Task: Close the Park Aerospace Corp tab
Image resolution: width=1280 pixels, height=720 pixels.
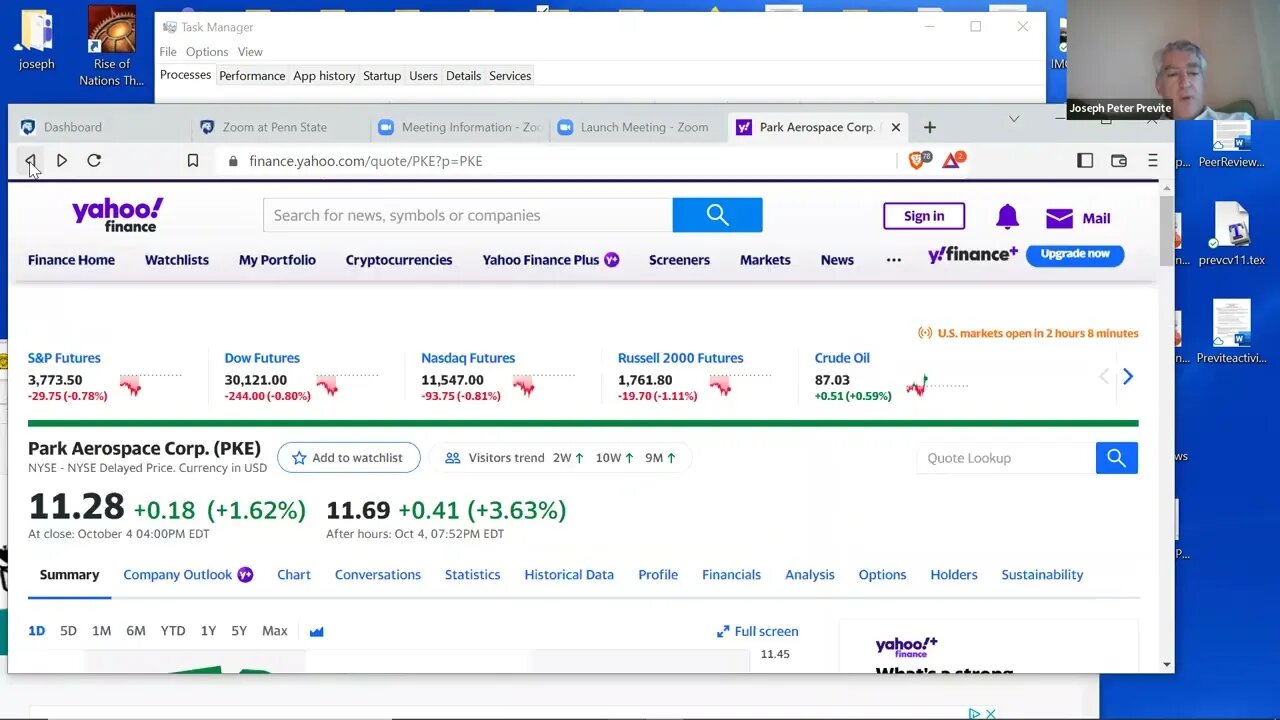Action: pos(896,127)
